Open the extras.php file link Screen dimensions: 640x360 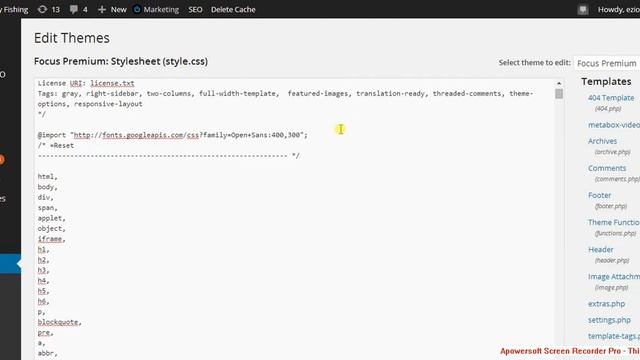(606, 304)
